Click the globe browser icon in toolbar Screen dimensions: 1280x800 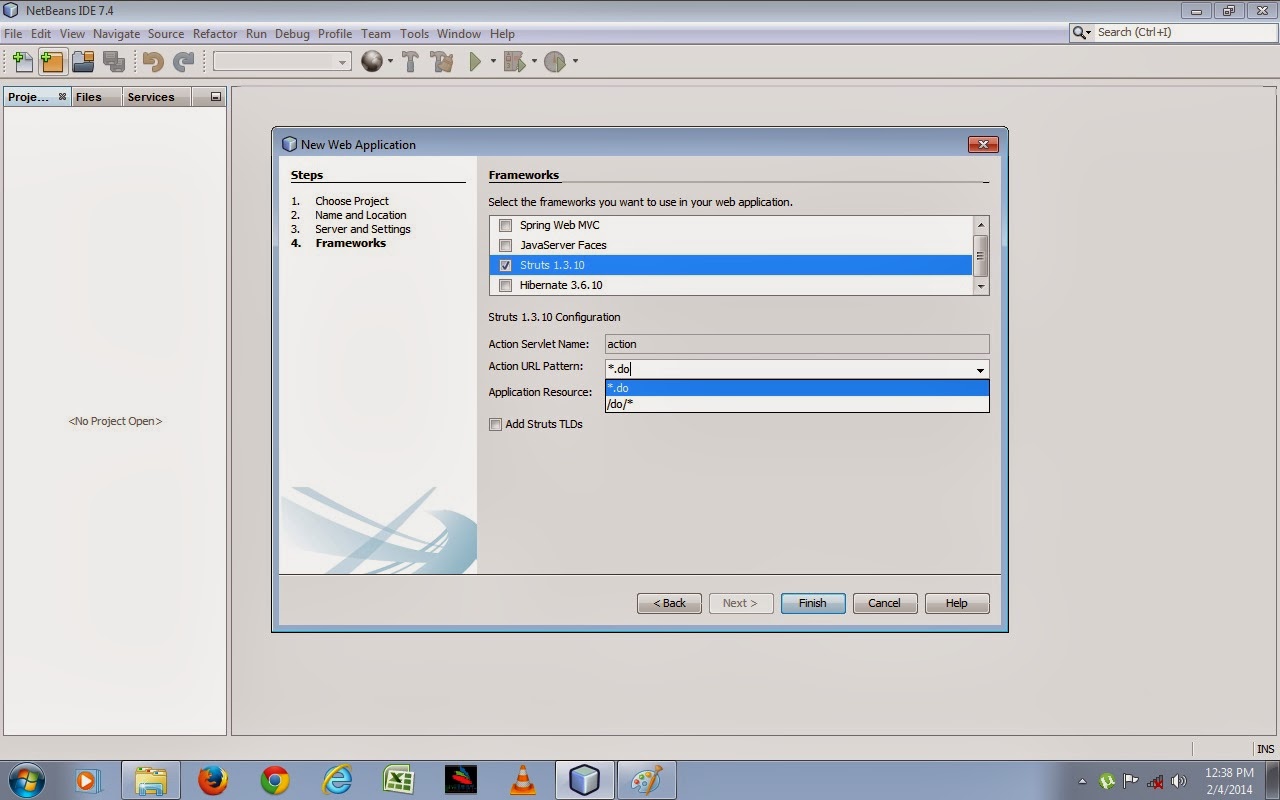pyautogui.click(x=372, y=62)
